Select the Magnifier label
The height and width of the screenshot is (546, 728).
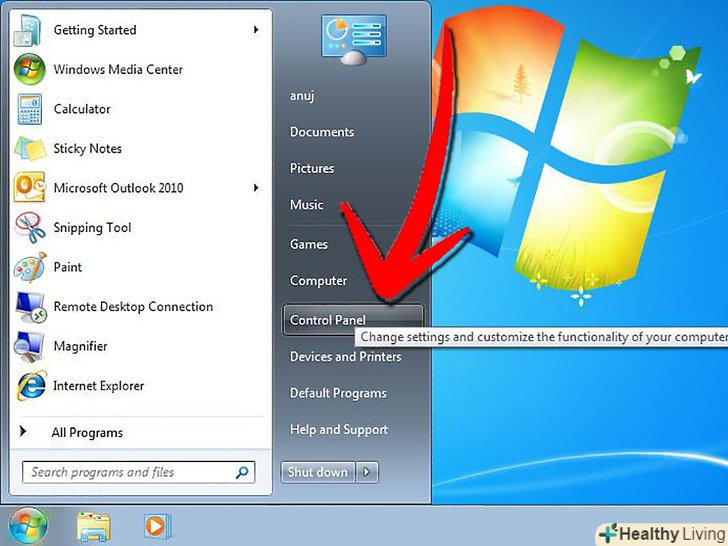coord(80,346)
